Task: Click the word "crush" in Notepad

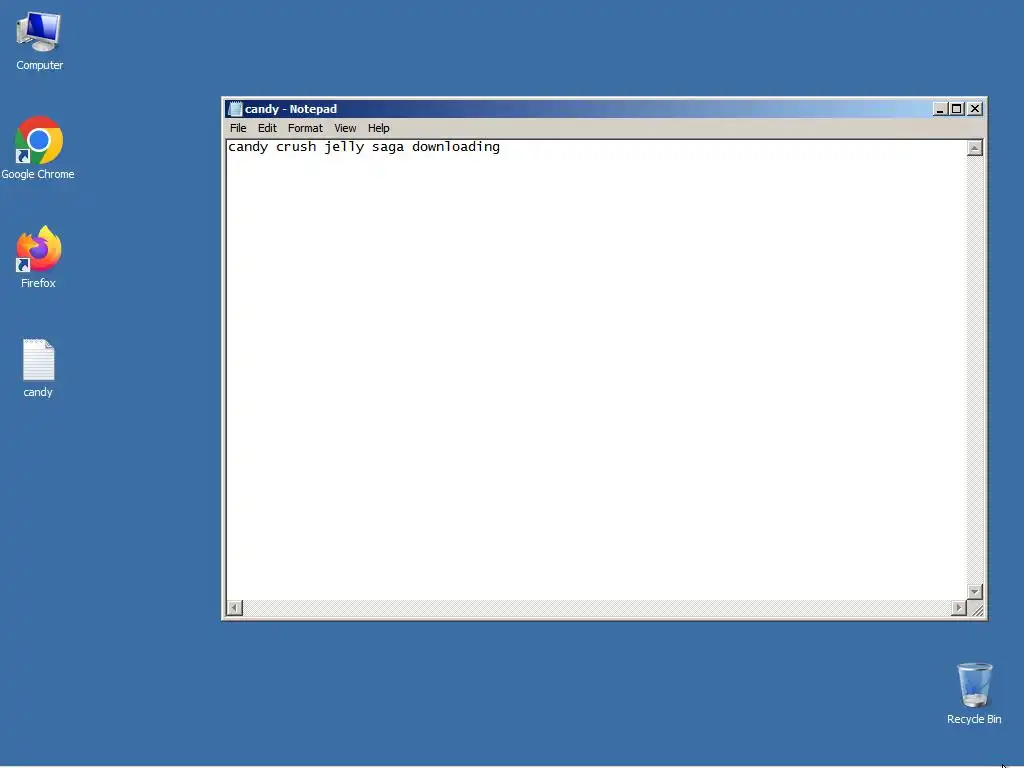Action: tap(296, 148)
